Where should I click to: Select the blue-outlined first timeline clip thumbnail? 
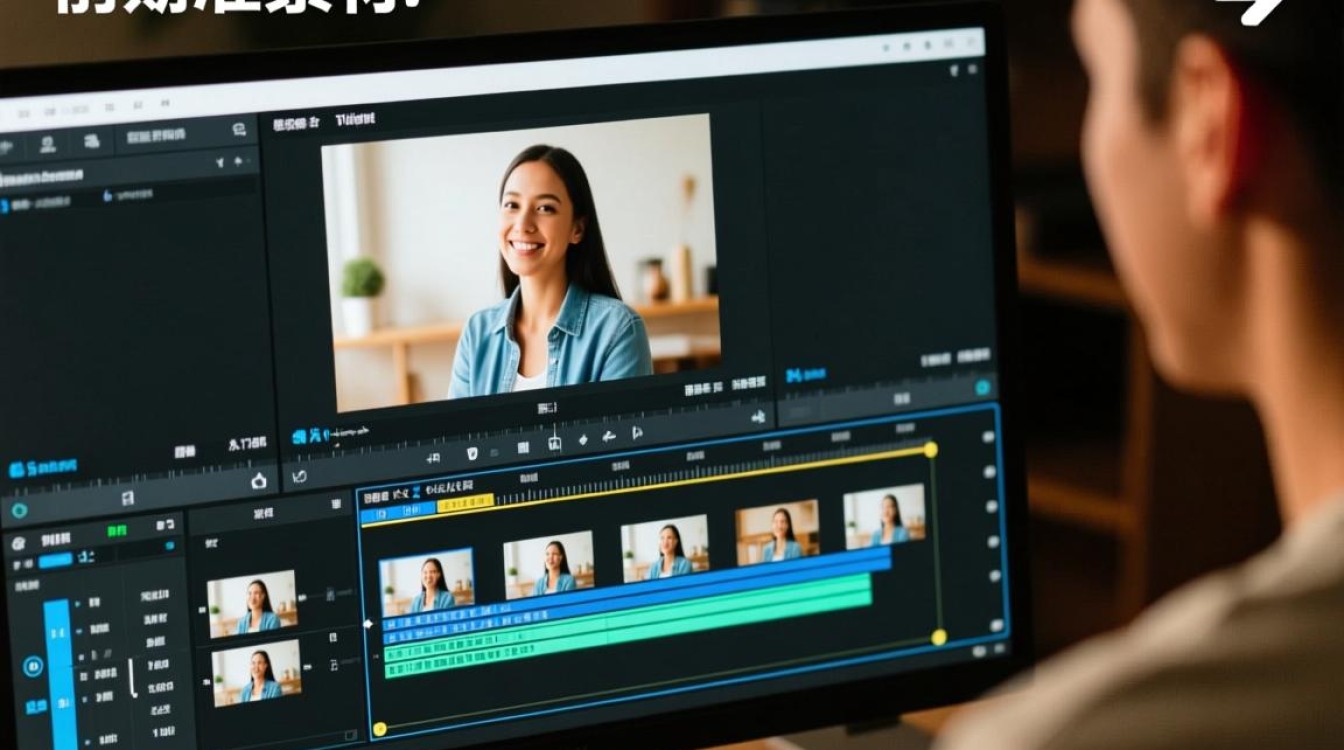(426, 580)
